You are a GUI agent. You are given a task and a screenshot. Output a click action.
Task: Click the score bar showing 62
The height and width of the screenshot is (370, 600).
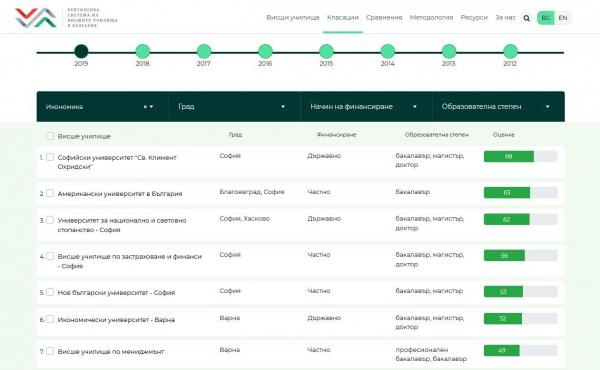pyautogui.click(x=520, y=219)
